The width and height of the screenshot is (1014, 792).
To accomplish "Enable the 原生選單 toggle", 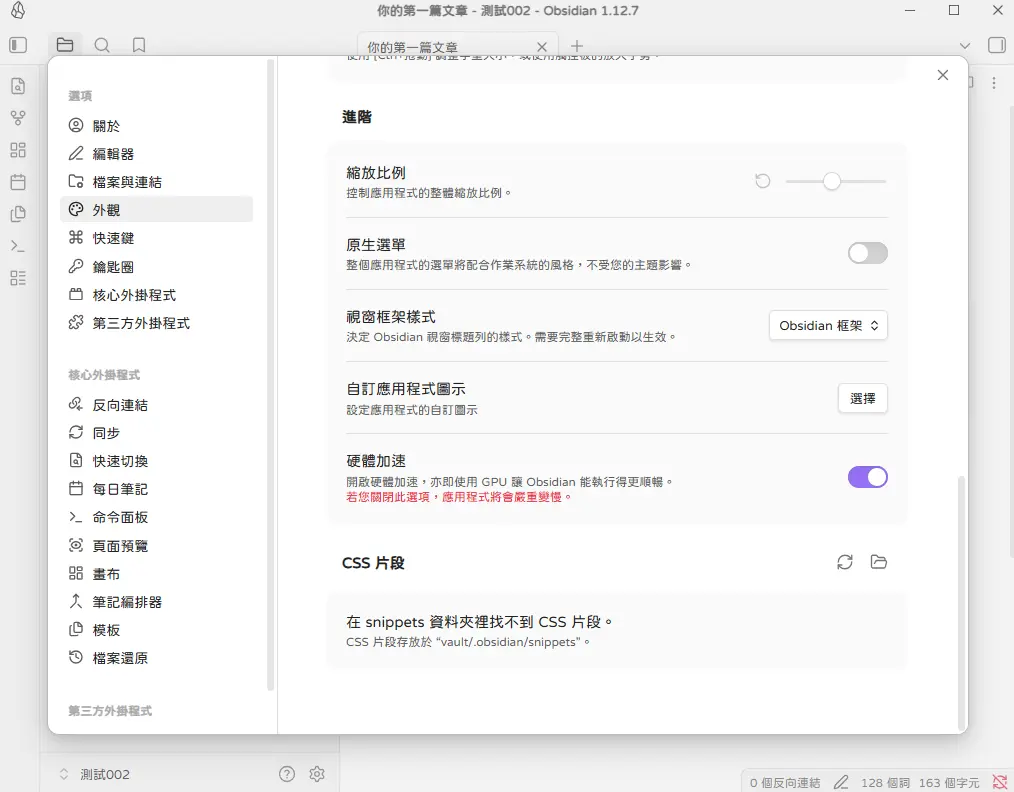I will click(867, 253).
